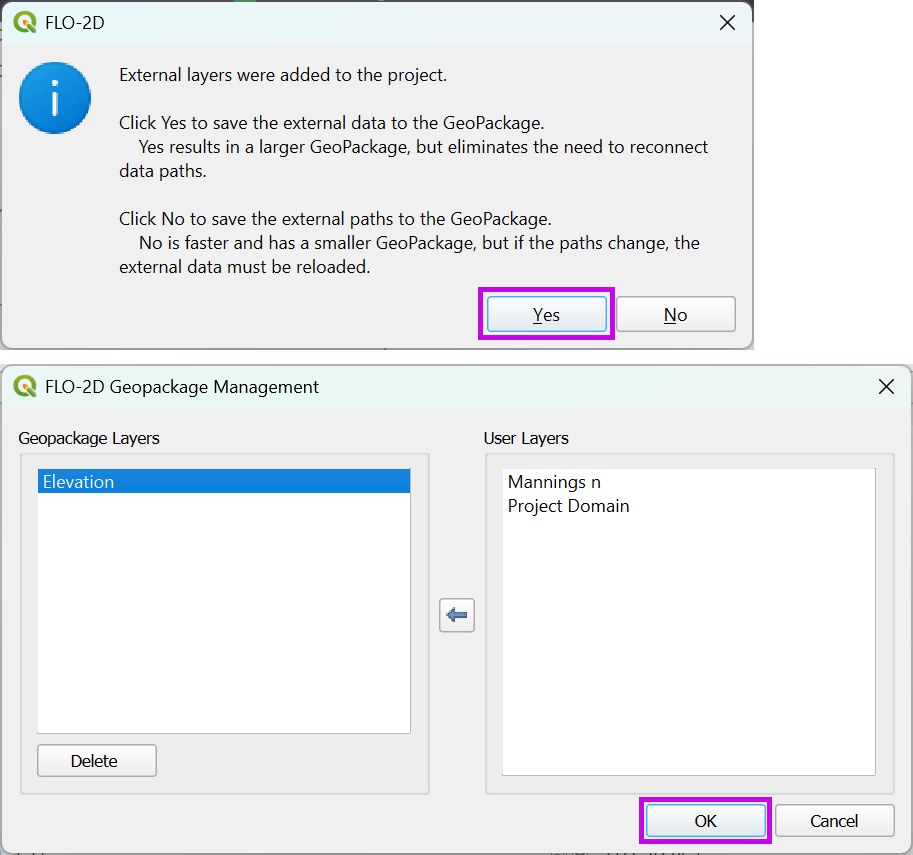The height and width of the screenshot is (855, 913).
Task: Click Yes to save external data
Action: [x=546, y=315]
